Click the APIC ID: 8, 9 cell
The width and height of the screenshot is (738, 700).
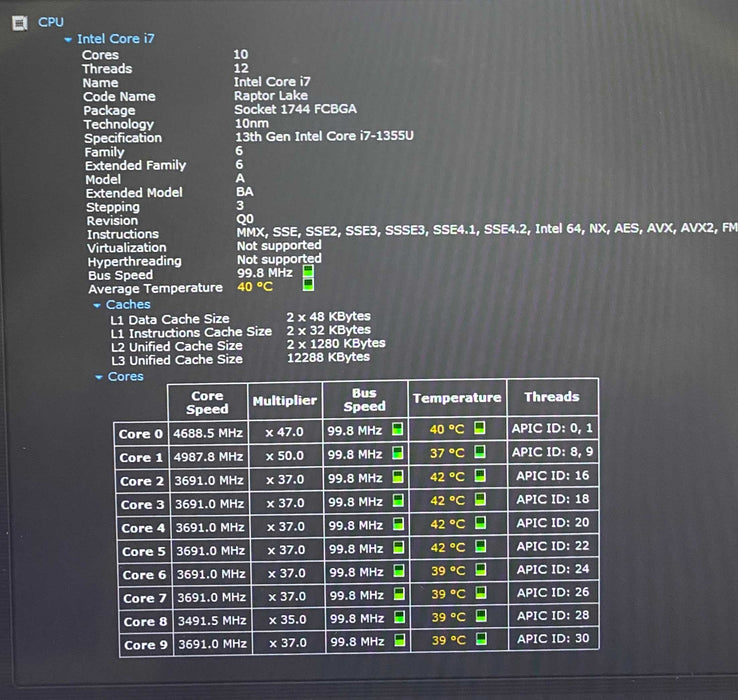(x=553, y=452)
